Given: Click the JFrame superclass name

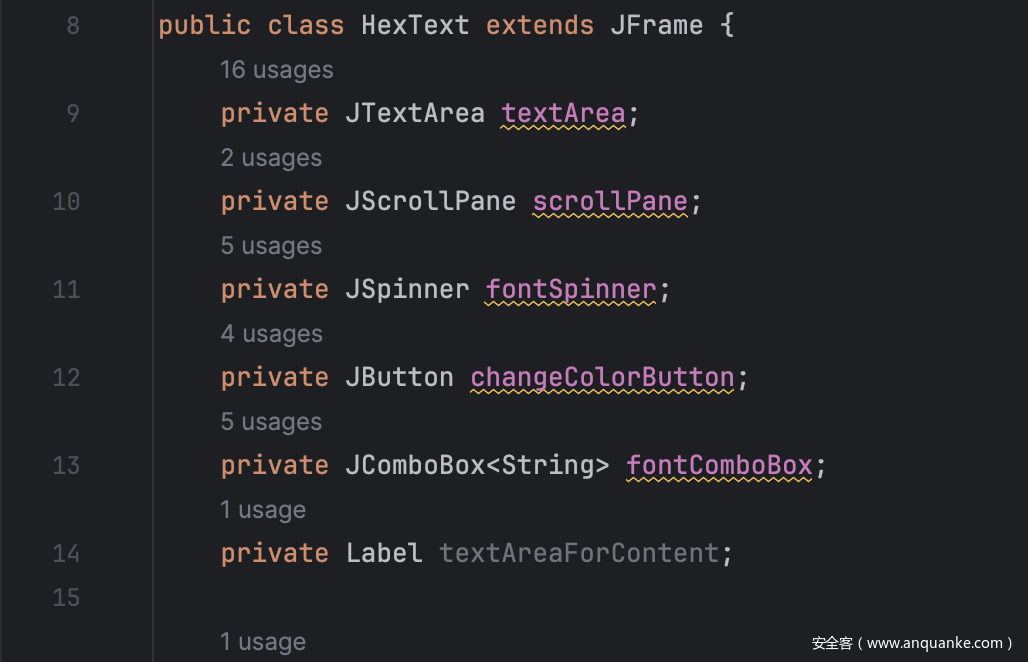Looking at the screenshot, I should [x=656, y=25].
